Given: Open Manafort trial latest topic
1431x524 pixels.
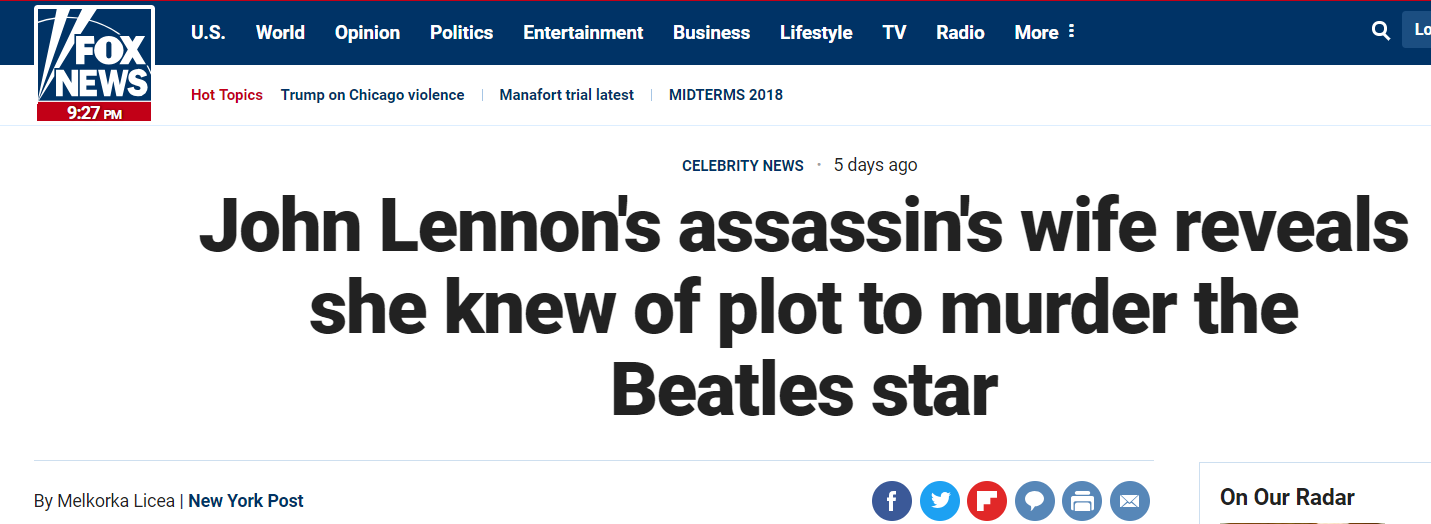Looking at the screenshot, I should tap(566, 95).
